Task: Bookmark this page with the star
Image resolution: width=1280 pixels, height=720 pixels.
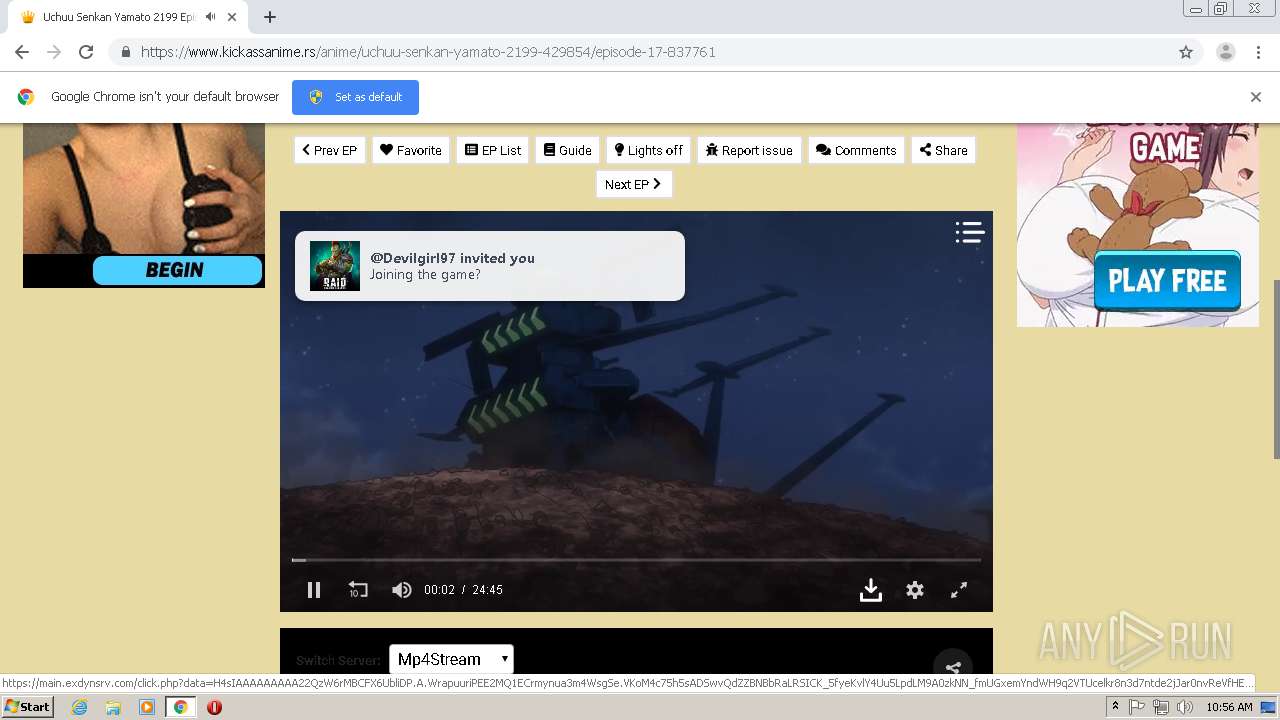Action: [1186, 52]
